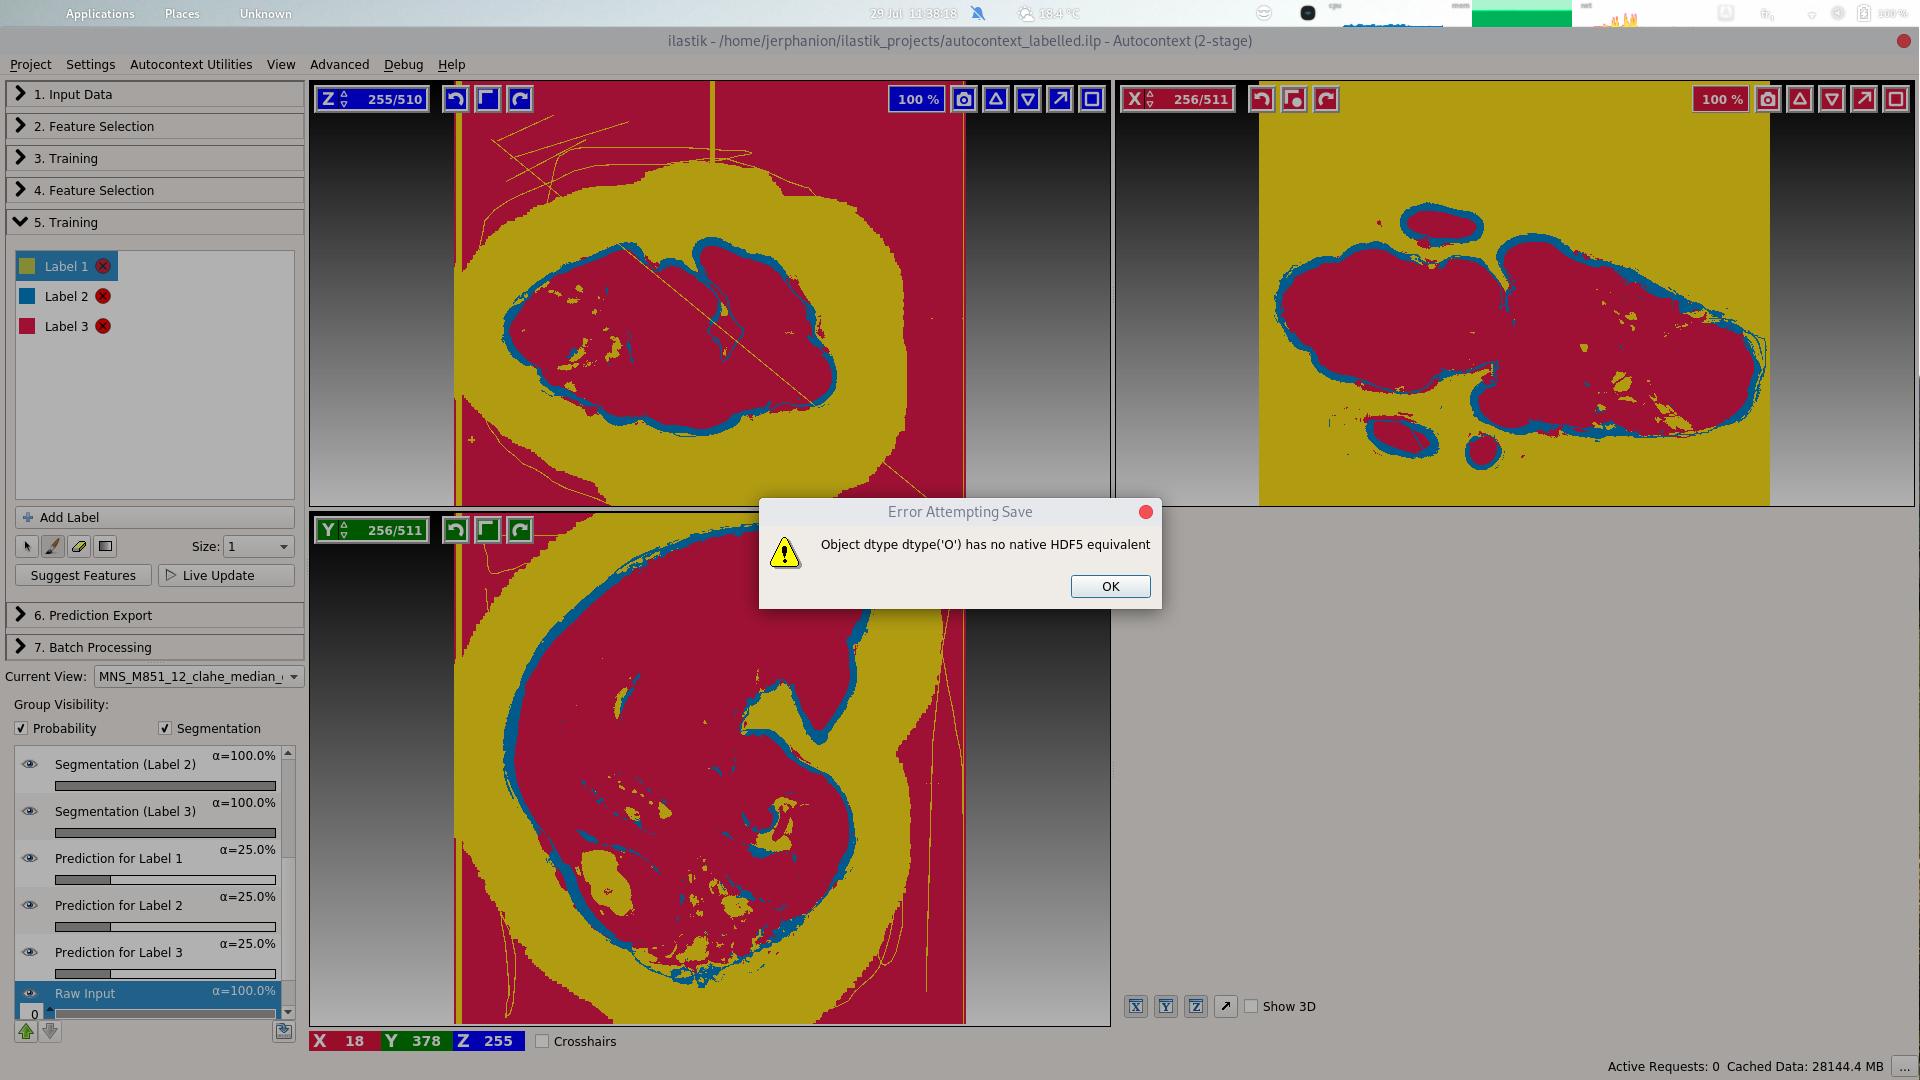Click the X slice view button near Show 3D
The image size is (1920, 1080).
(1136, 1006)
